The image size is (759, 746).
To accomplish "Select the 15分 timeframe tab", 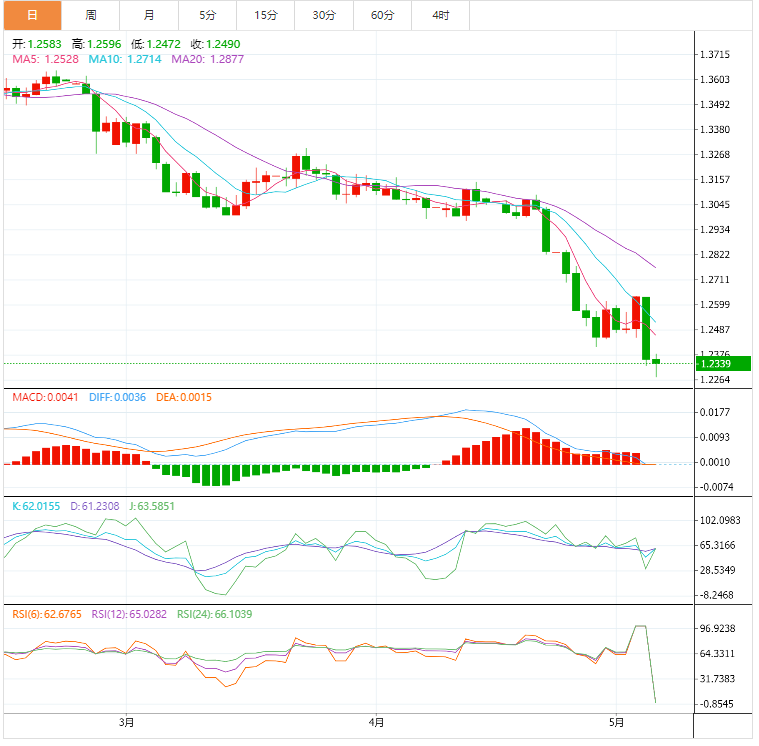I will point(266,15).
